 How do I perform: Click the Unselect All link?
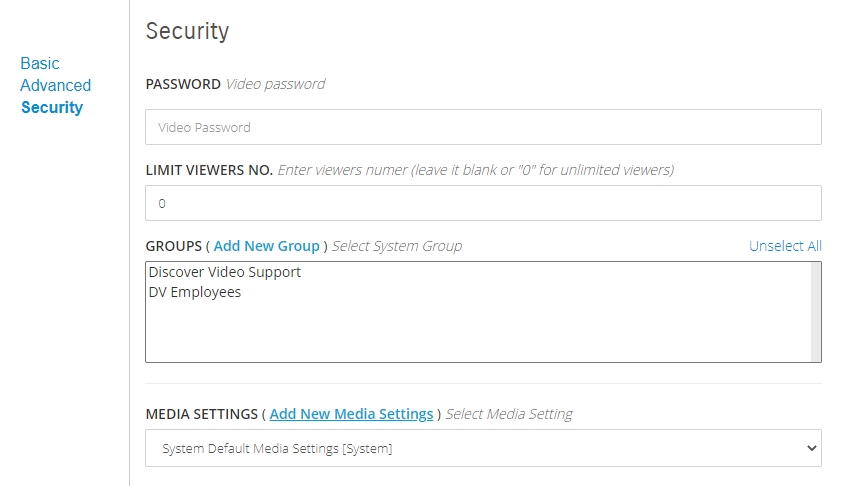click(x=785, y=246)
